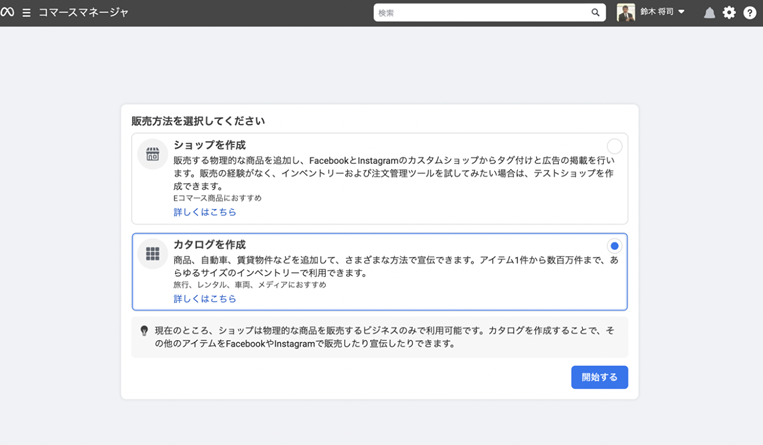
Task: Click the カタログを作成 option heading
Action: [209, 245]
